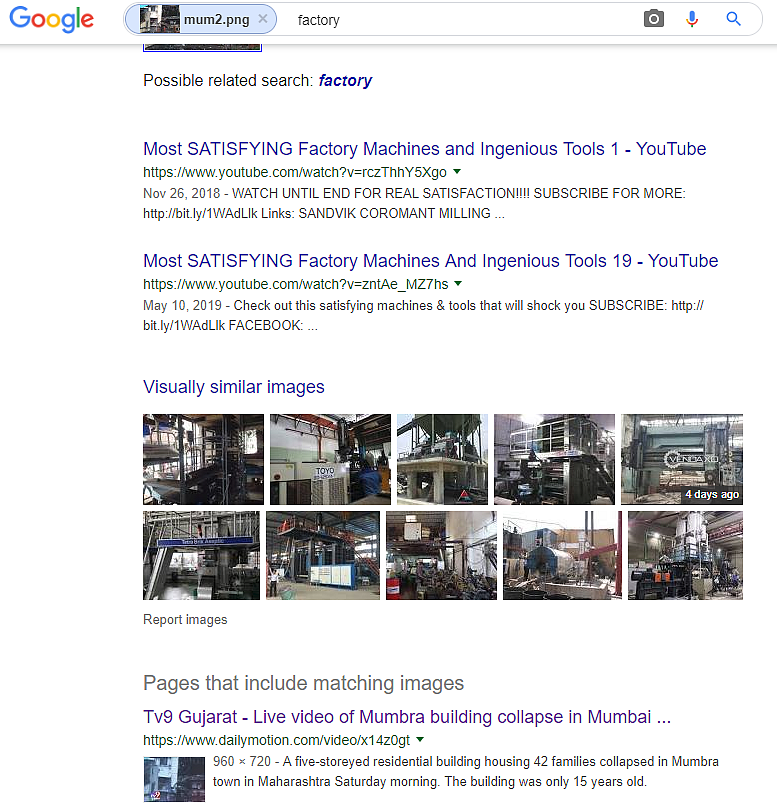Click the Google logo

52,20
